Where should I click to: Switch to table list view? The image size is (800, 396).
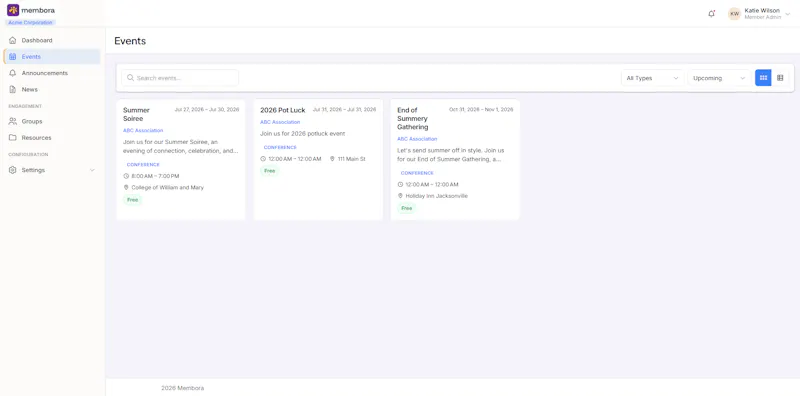[780, 78]
